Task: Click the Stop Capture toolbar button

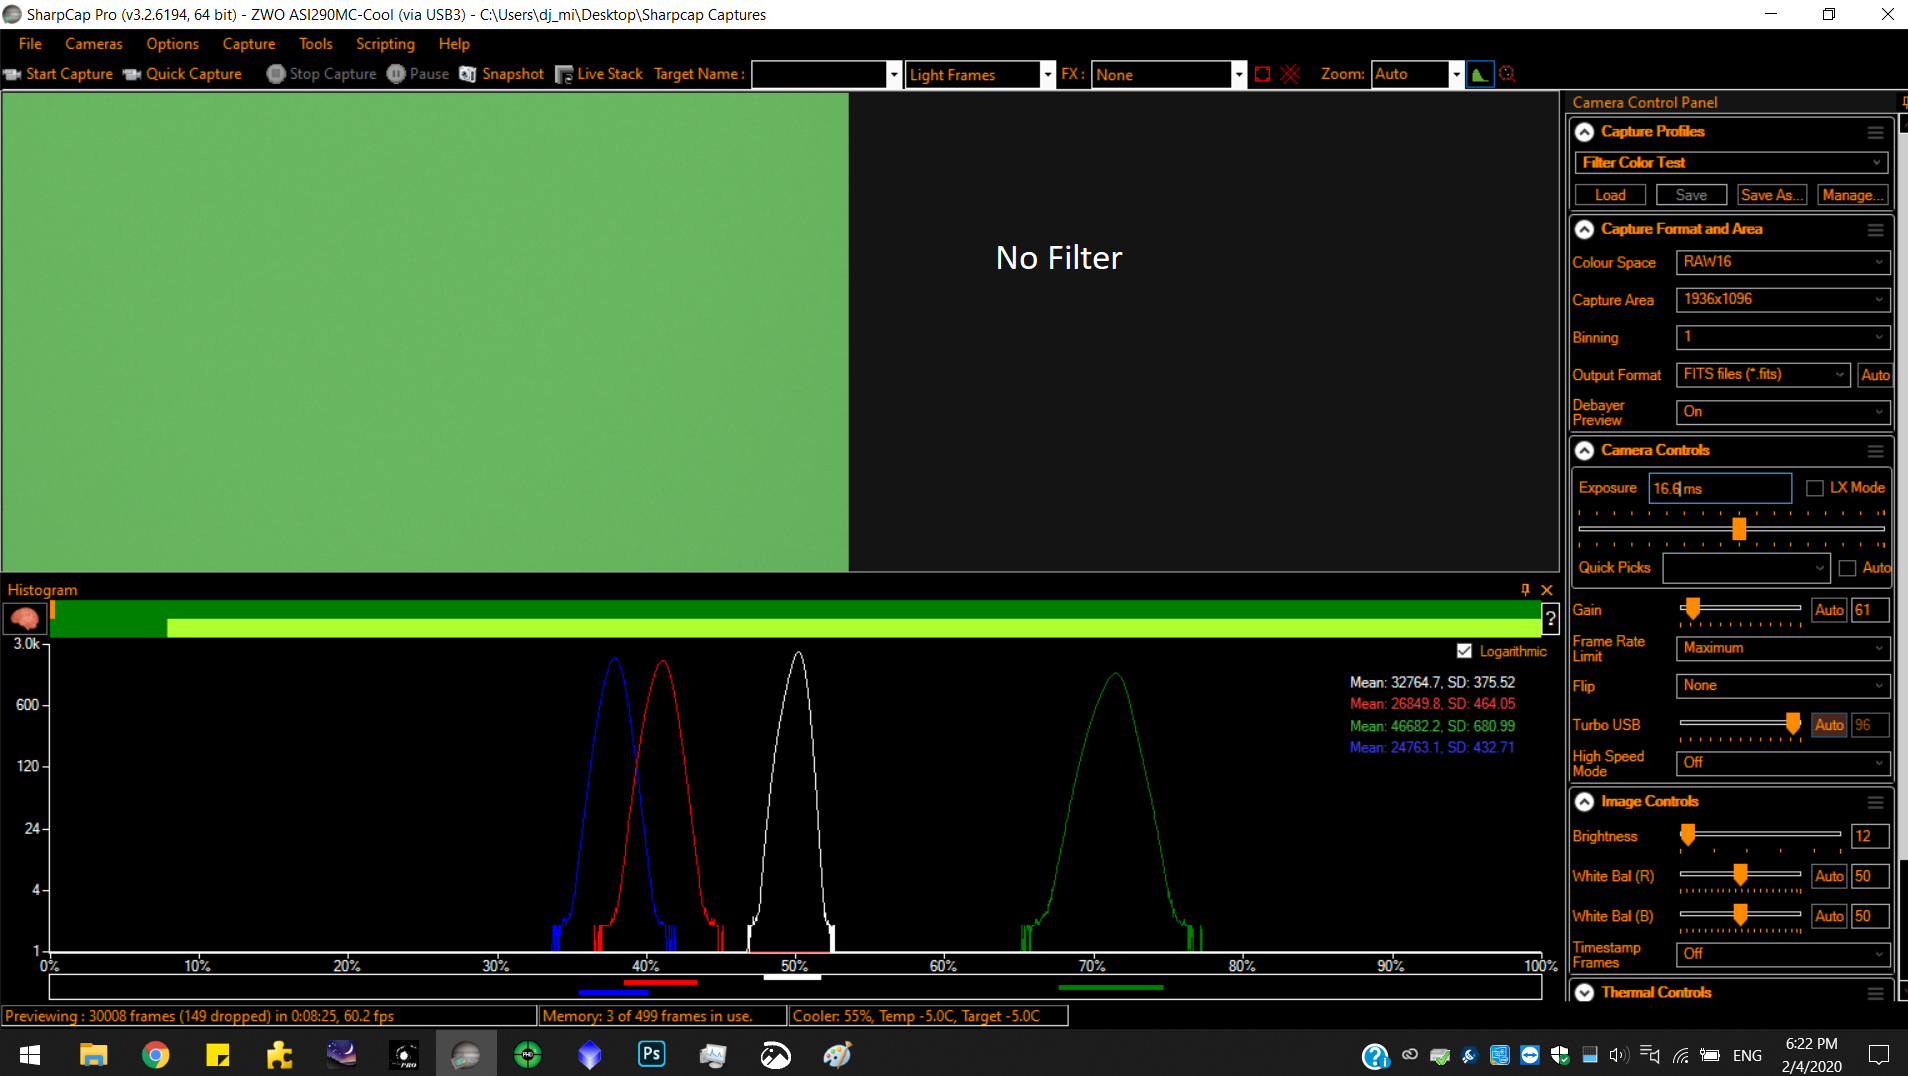Action: click(x=321, y=74)
